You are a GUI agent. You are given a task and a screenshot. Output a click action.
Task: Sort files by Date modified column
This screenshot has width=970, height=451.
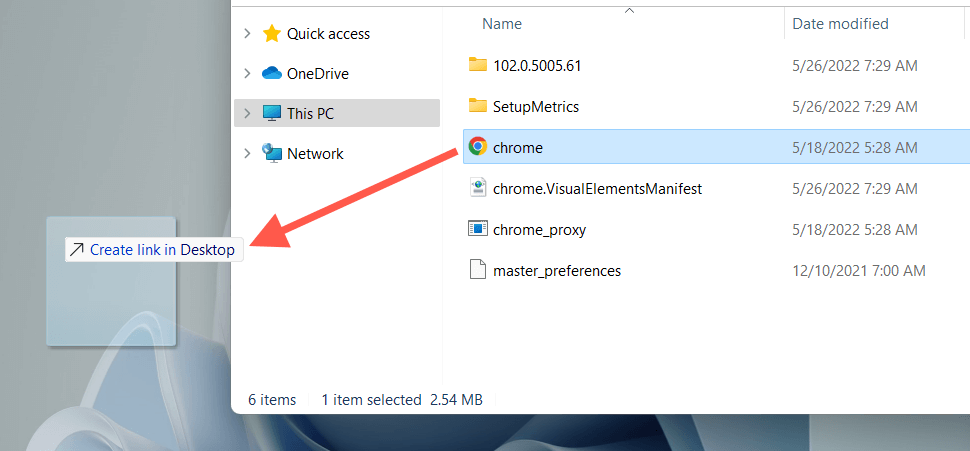click(x=840, y=24)
